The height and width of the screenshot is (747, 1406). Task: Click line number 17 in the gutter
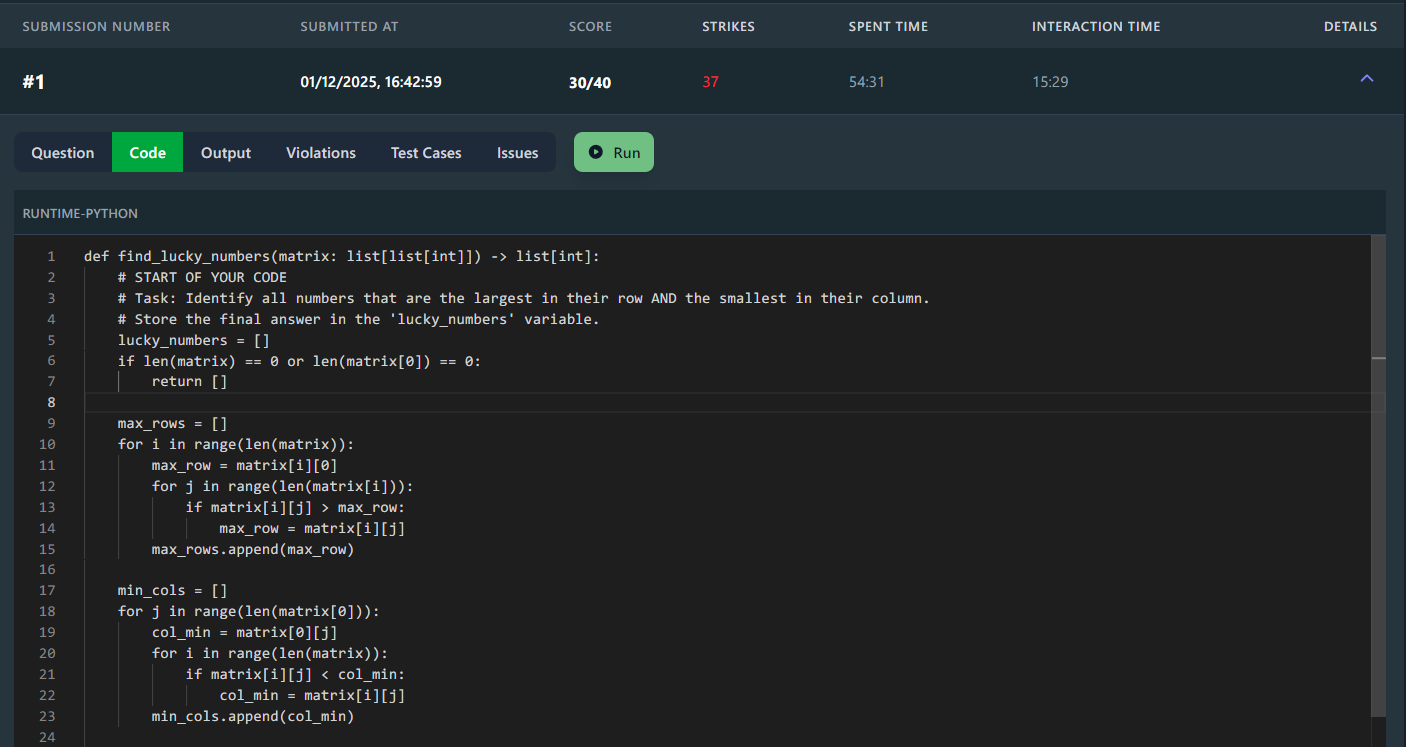tap(49, 591)
